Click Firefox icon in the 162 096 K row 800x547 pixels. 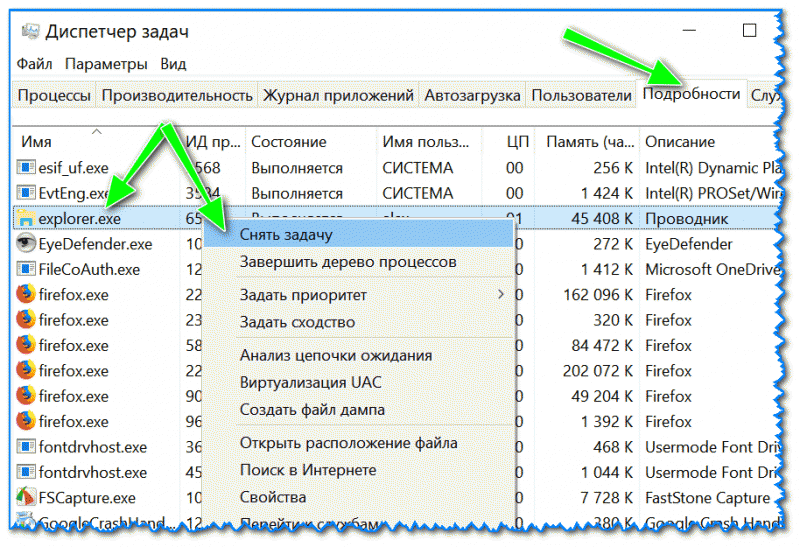coord(26,294)
